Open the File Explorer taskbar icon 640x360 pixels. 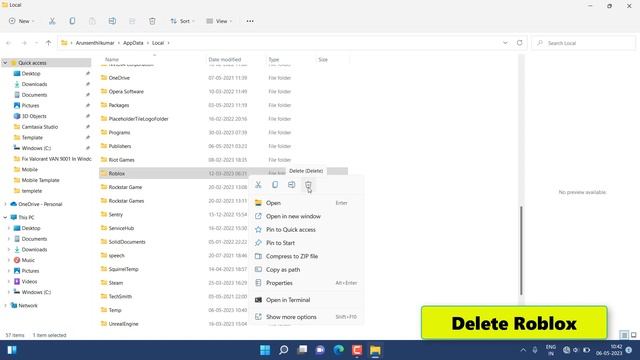click(375, 350)
